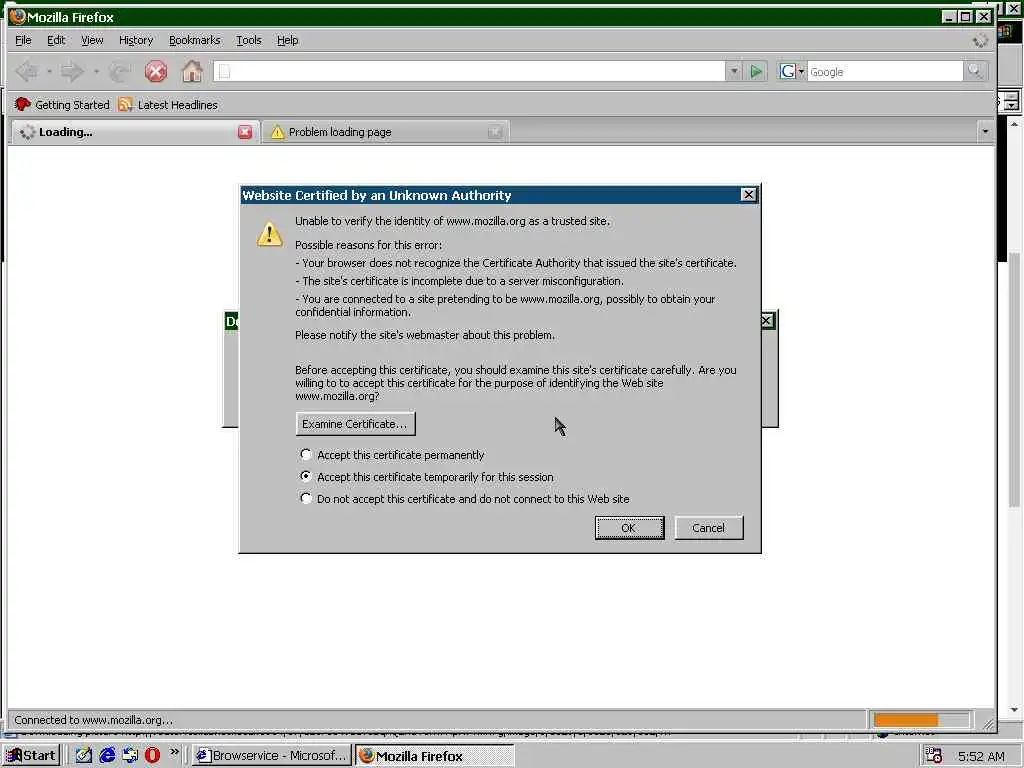Go to the Home page icon
The width and height of the screenshot is (1024, 768).
click(191, 71)
